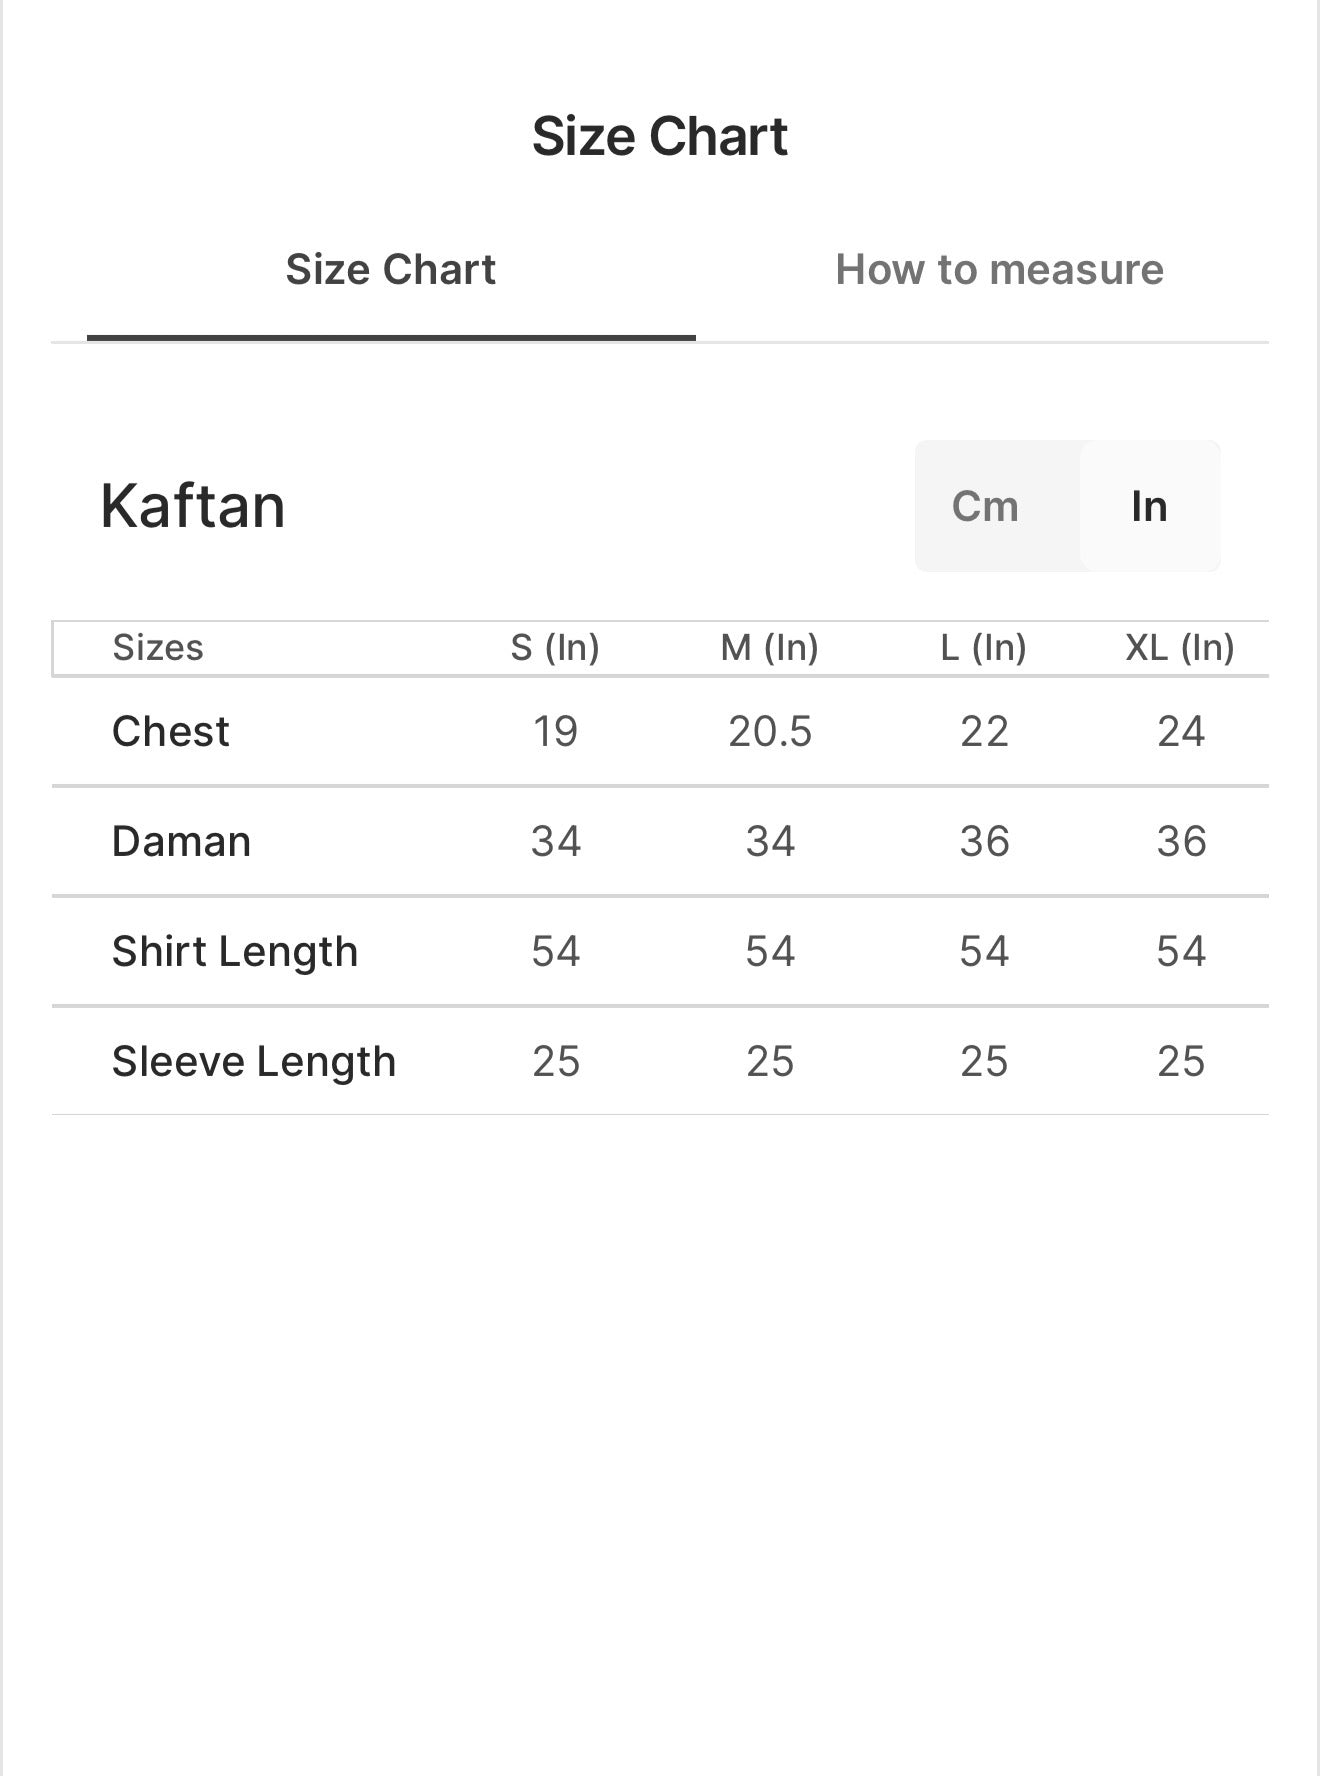Image resolution: width=1320 pixels, height=1776 pixels.
Task: Select the Chest row label
Action: point(171,732)
